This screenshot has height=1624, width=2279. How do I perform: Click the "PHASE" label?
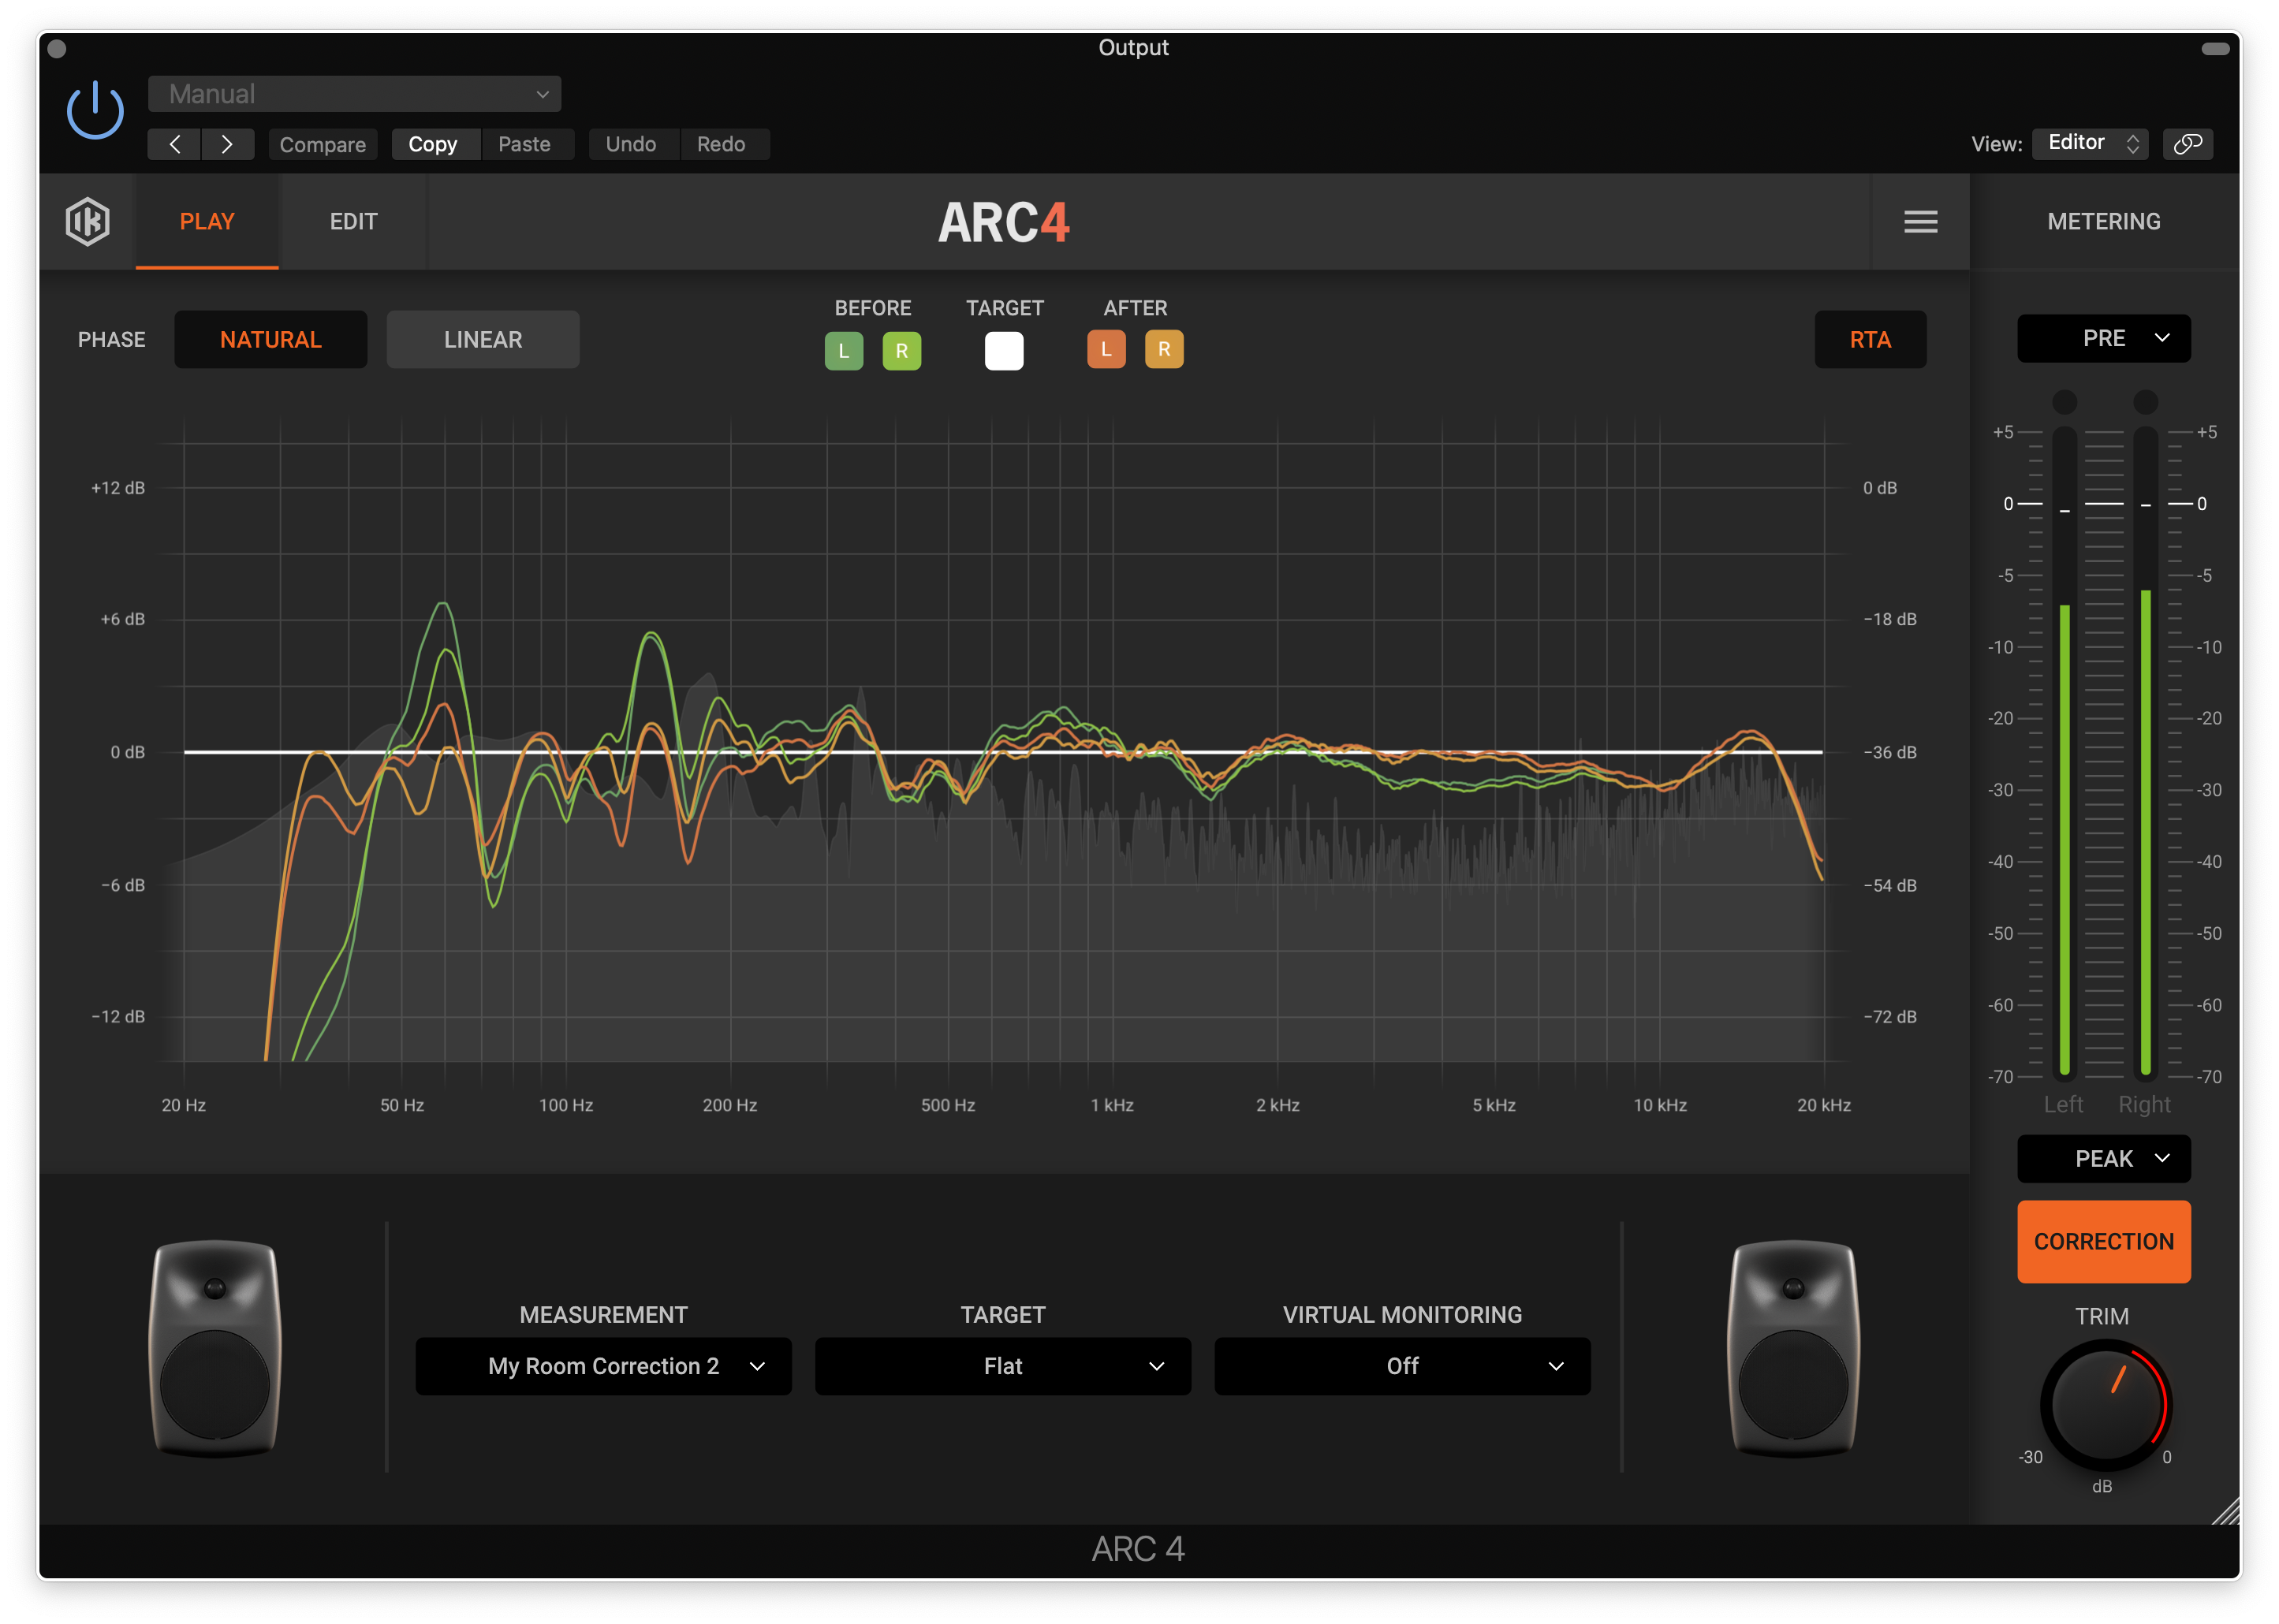[x=112, y=340]
